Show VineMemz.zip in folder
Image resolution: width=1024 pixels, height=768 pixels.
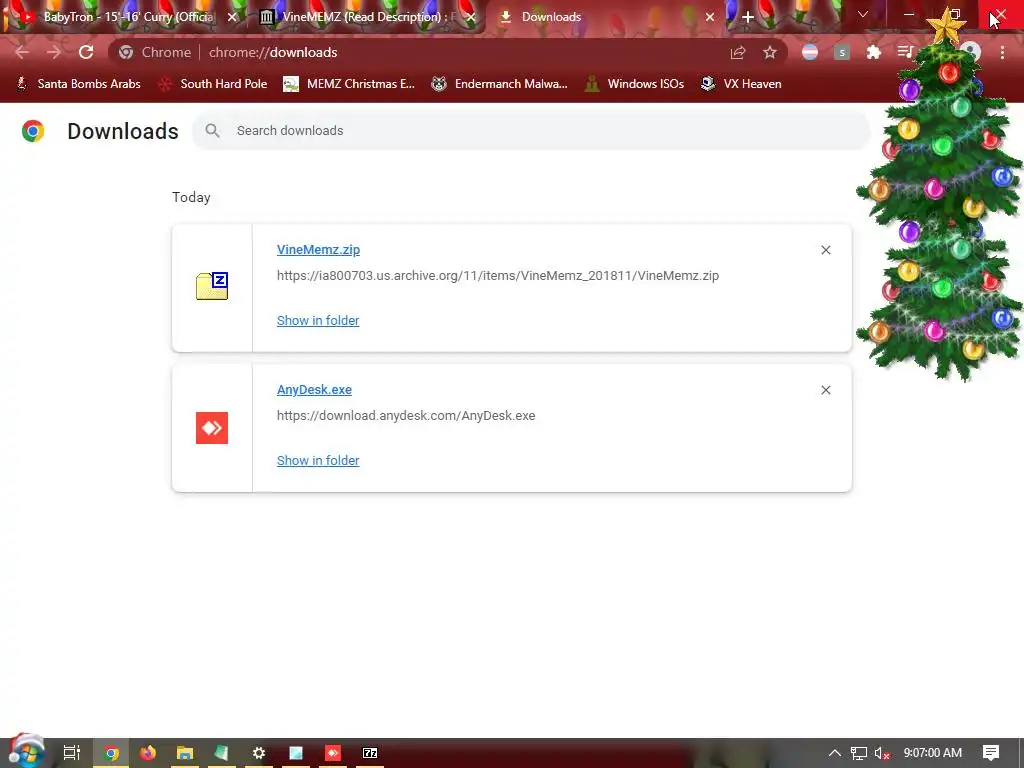(x=318, y=321)
